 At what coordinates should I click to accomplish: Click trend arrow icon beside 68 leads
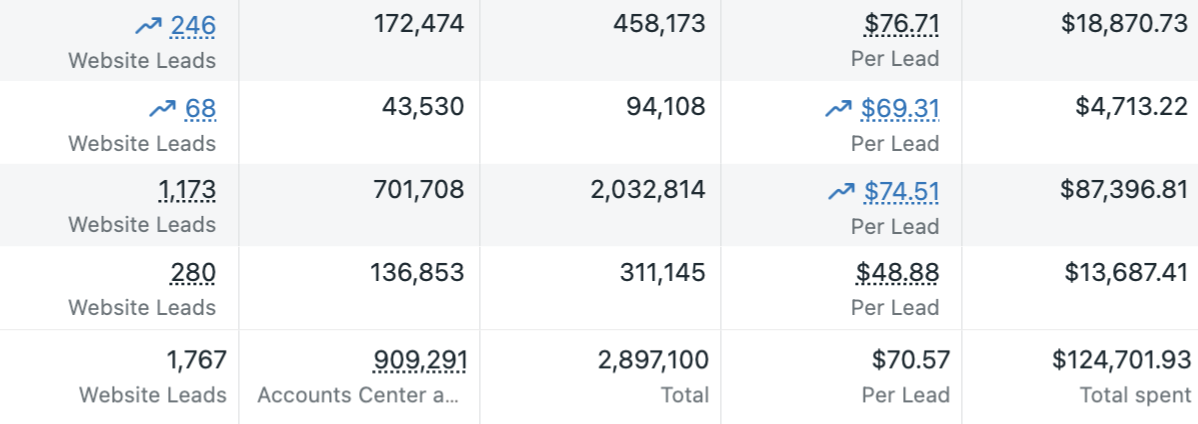click(x=162, y=108)
